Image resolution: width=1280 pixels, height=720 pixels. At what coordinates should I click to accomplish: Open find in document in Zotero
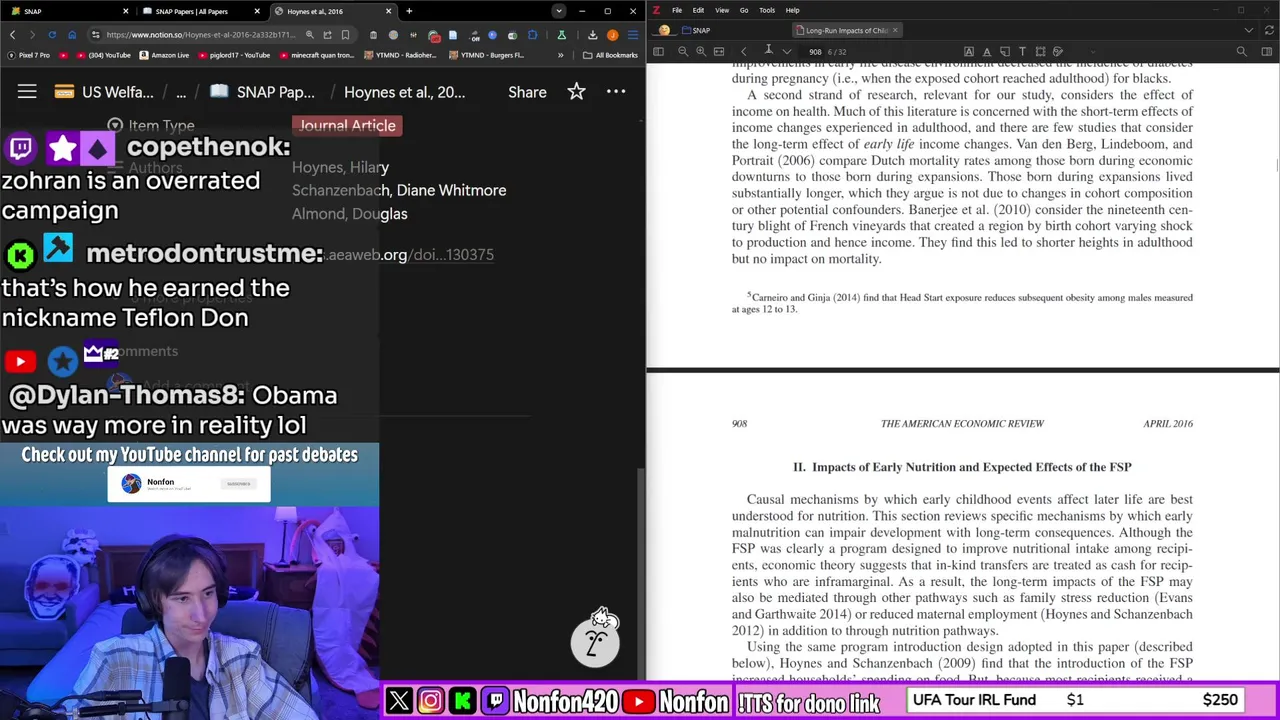tap(1241, 51)
